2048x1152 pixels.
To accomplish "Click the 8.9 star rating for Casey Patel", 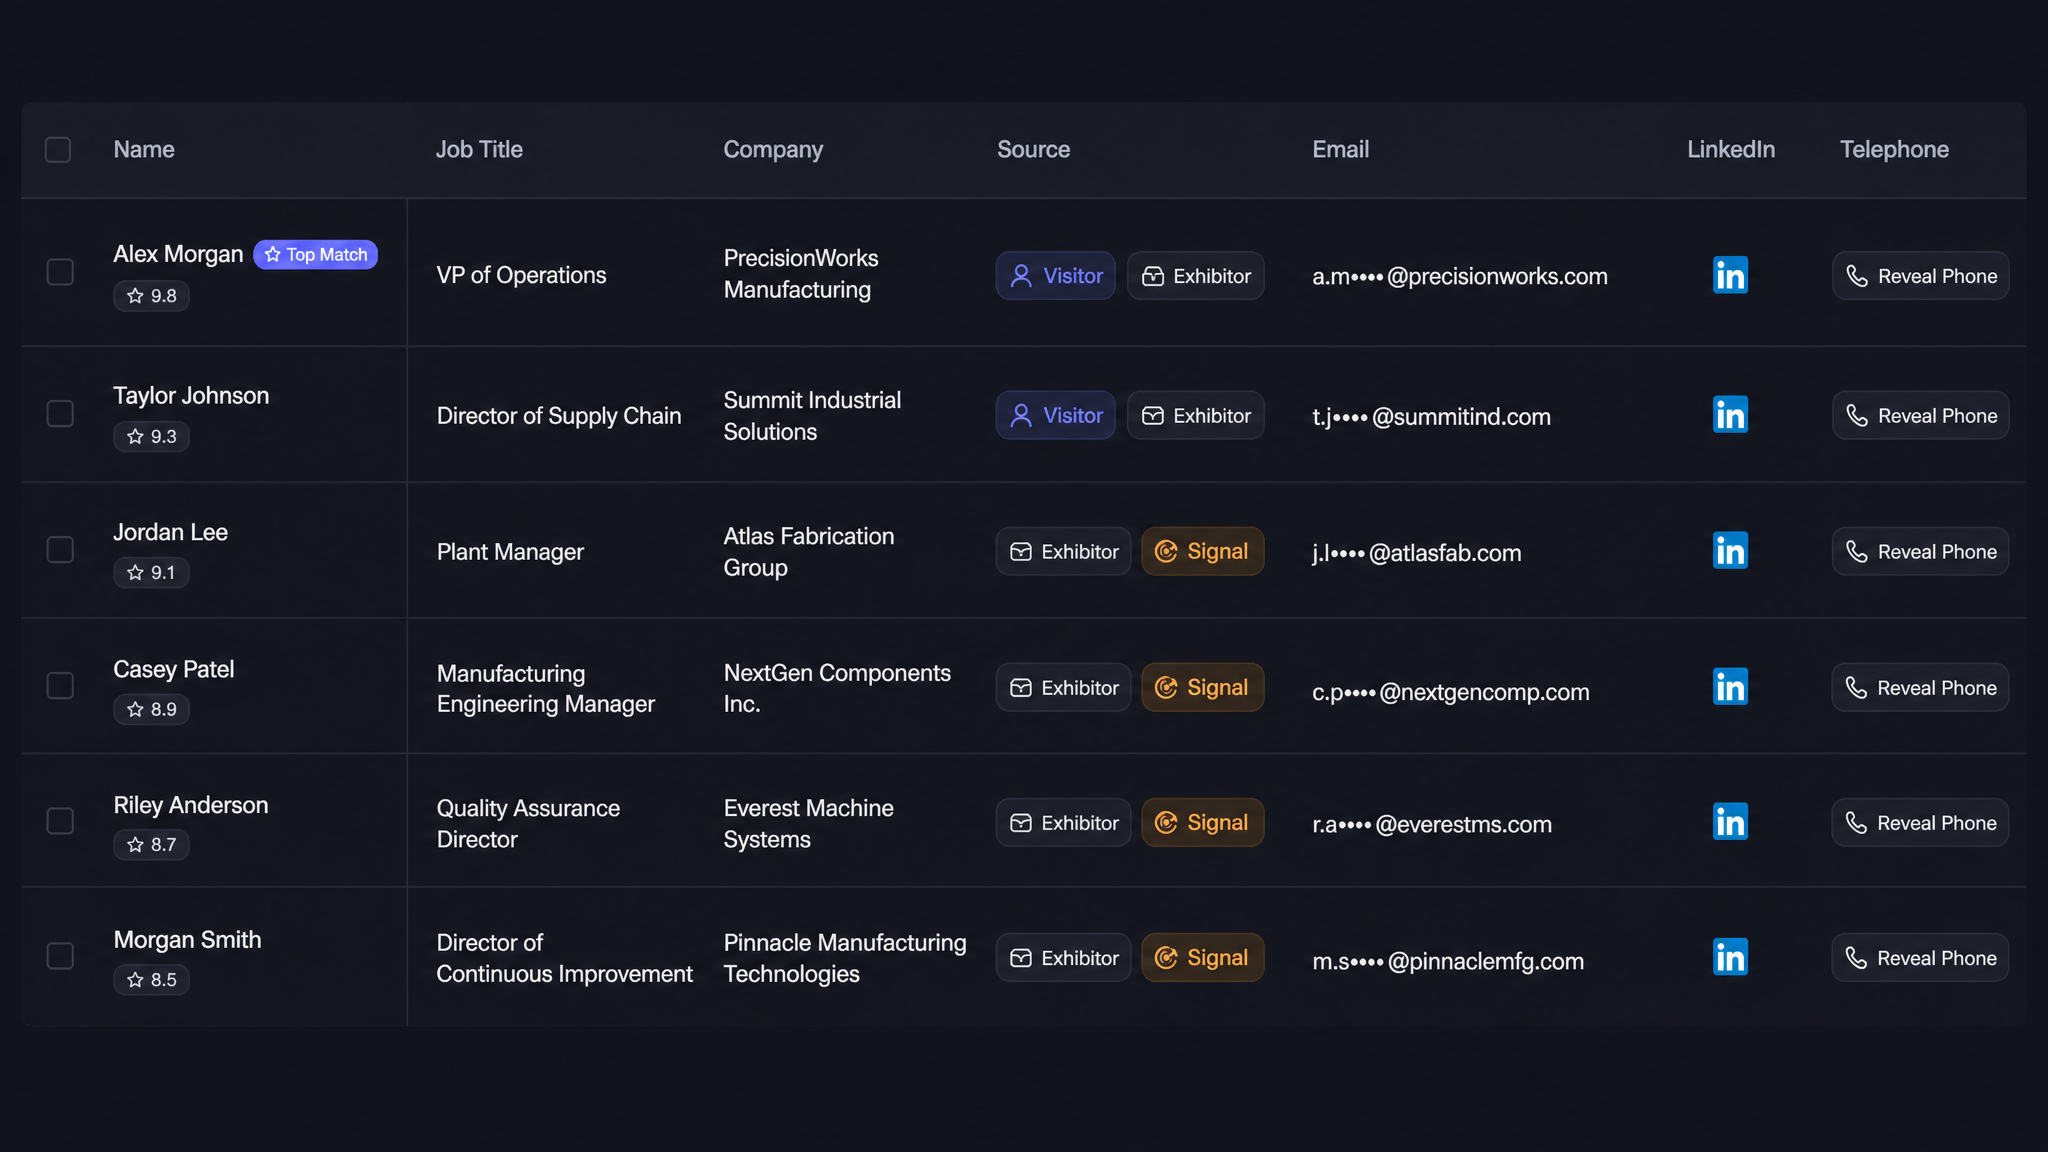I will (x=151, y=709).
